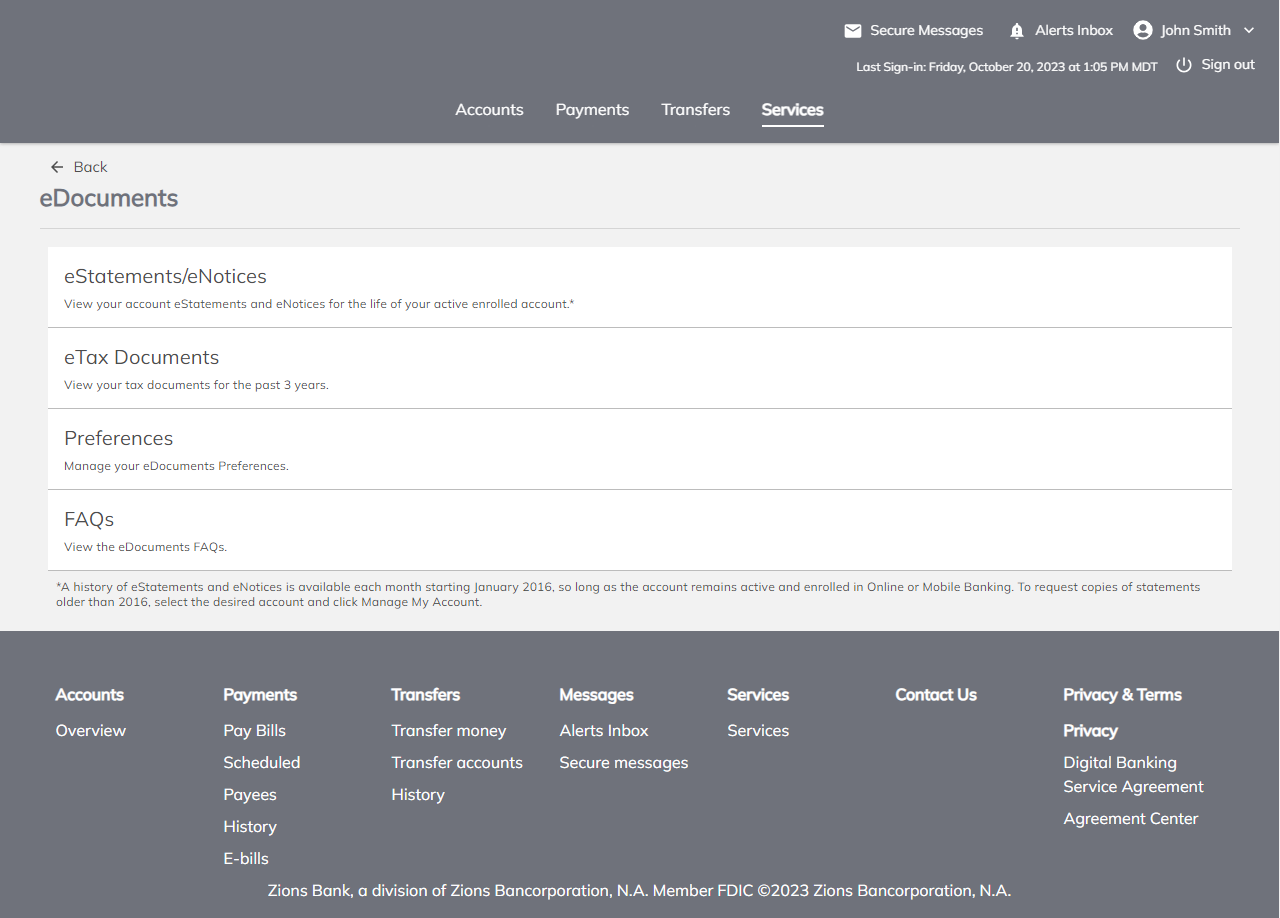Expand the John Smith account dropdown chevron
The image size is (1280, 918).
tap(1248, 30)
